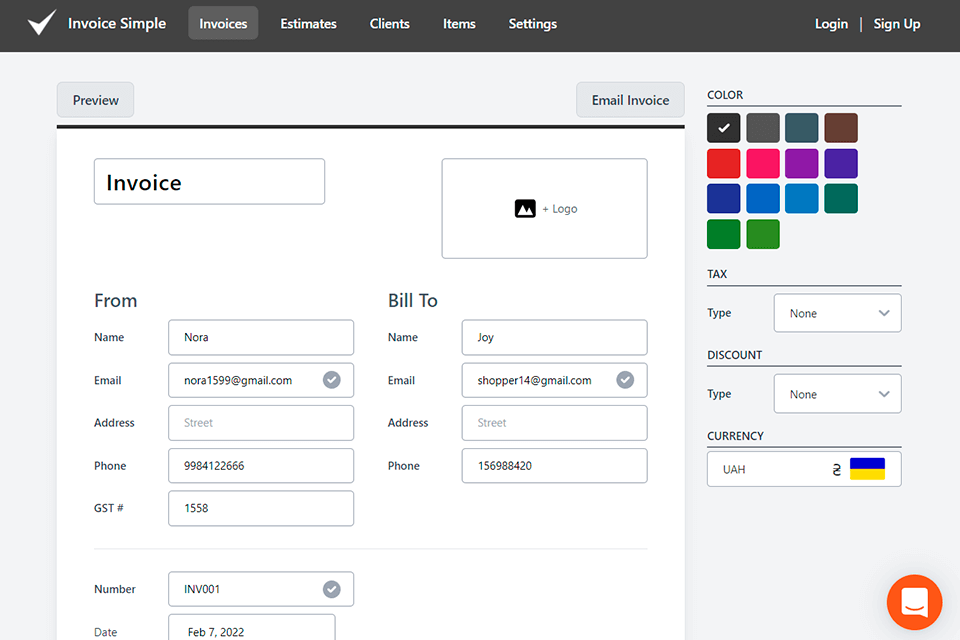Click the Bill To Phone field 156988420

554,465
